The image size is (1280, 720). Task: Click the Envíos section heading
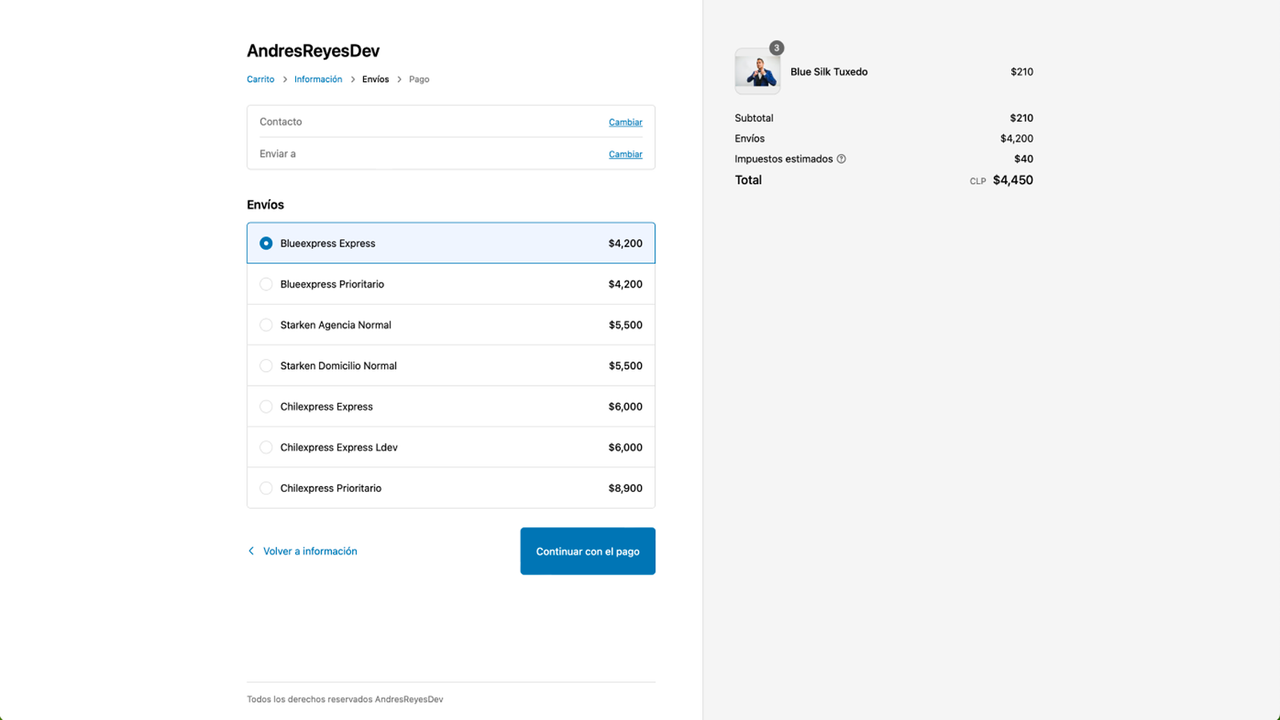coord(266,205)
